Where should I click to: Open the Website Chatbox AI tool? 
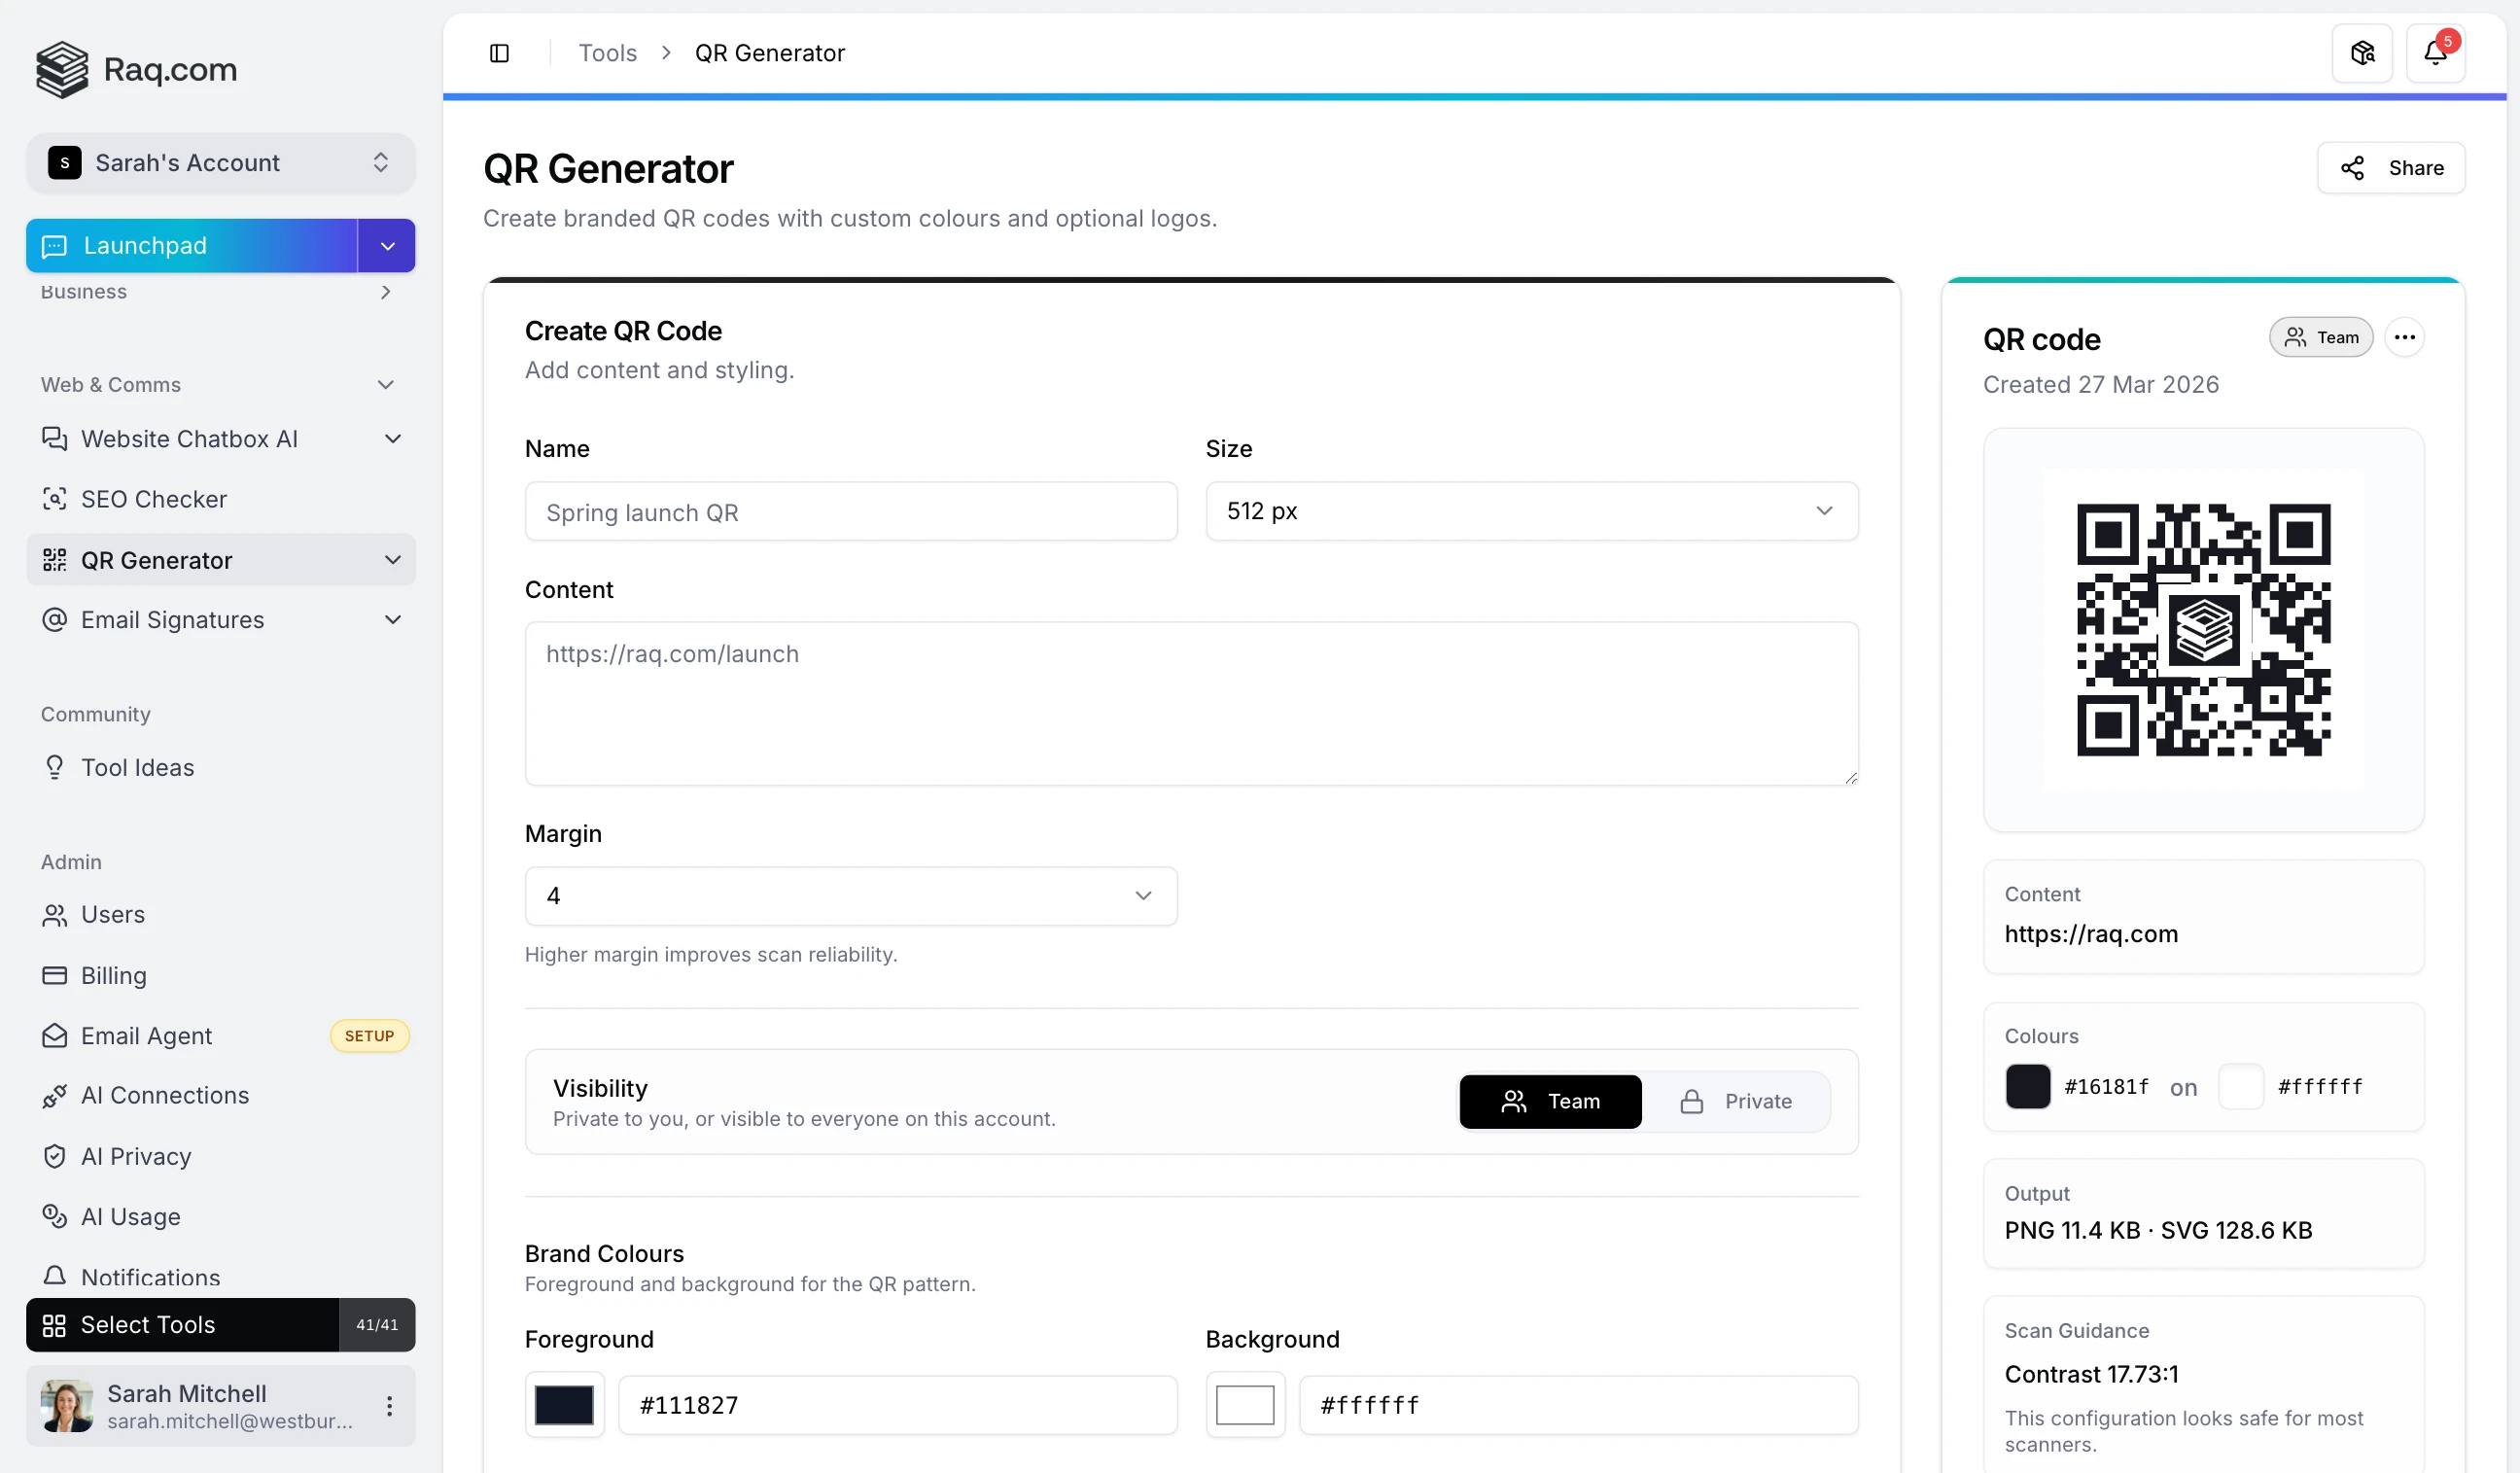click(189, 438)
